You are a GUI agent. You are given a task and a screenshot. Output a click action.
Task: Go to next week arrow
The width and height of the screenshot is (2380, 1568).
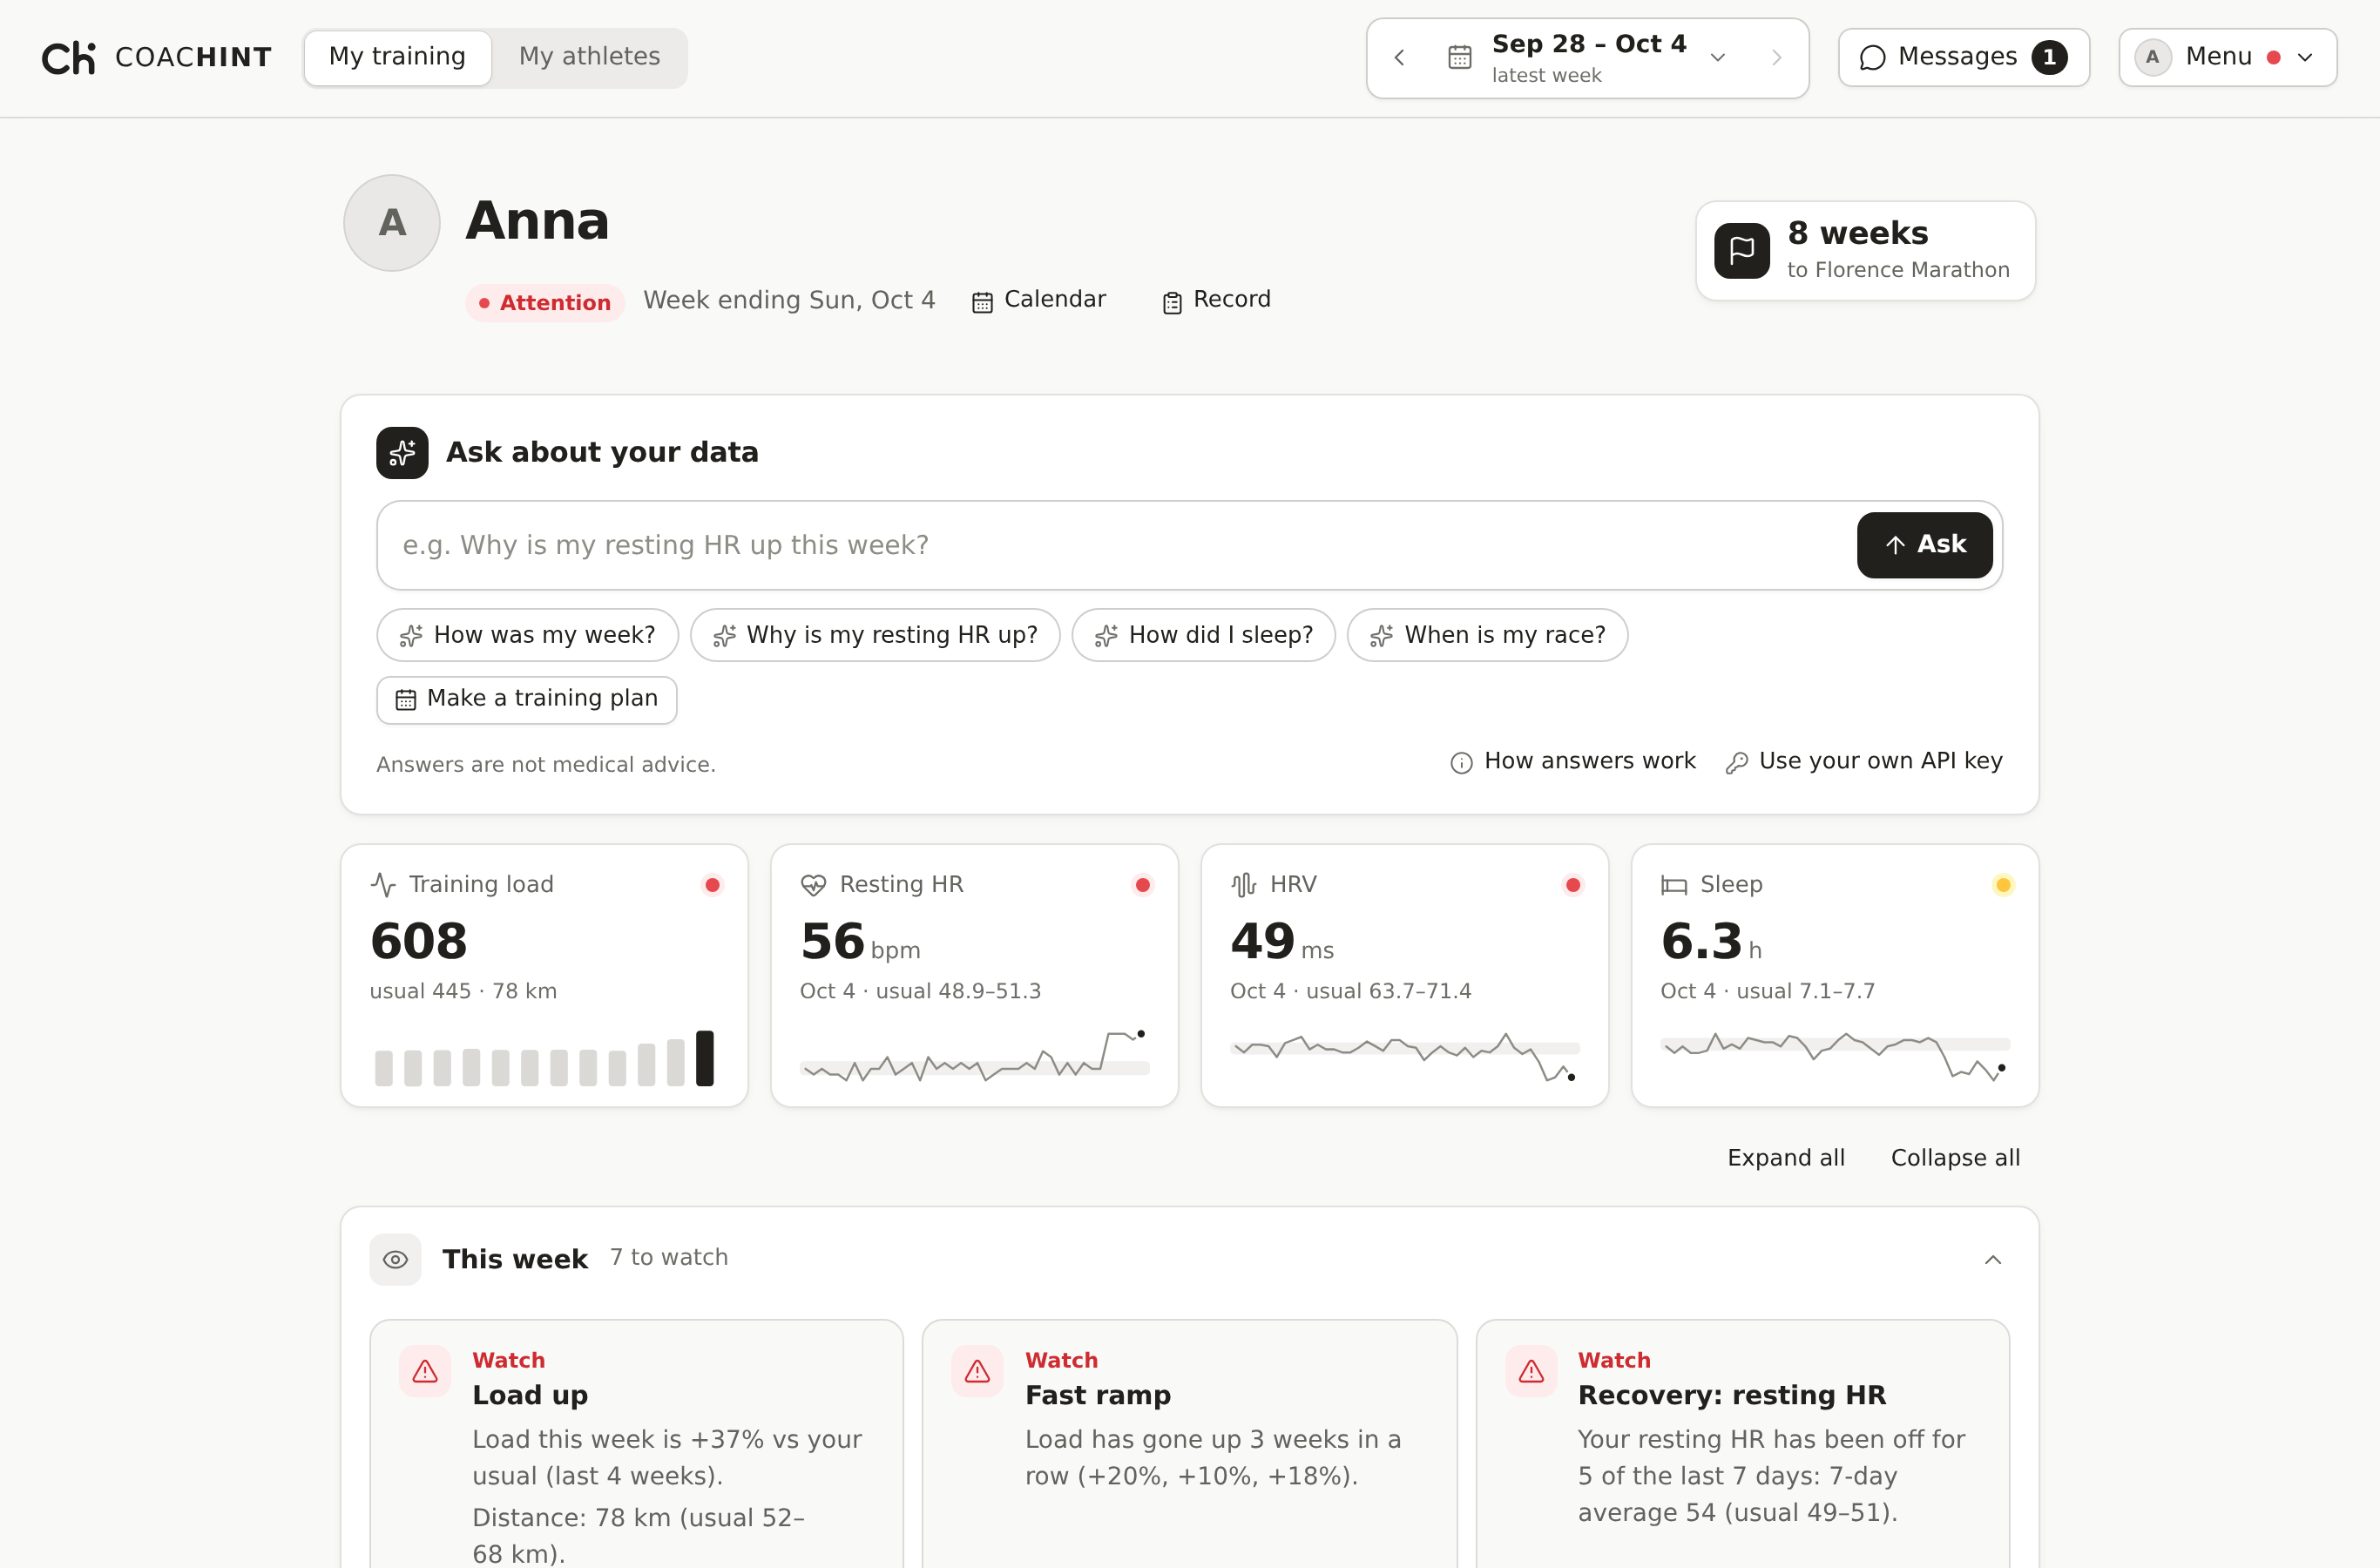(1776, 58)
